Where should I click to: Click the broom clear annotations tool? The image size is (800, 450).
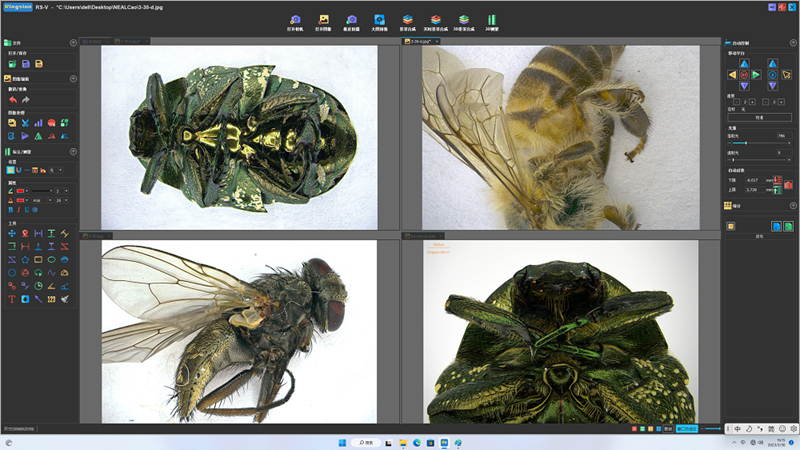(65, 299)
